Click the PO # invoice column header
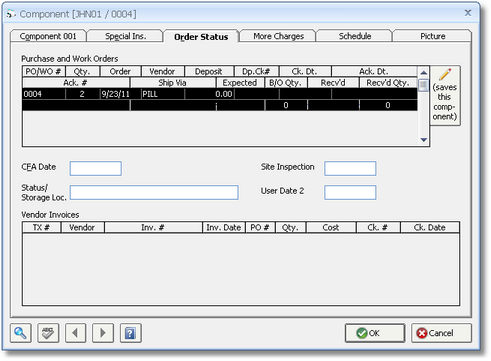Image resolution: width=491 pixels, height=361 pixels. coord(260,227)
